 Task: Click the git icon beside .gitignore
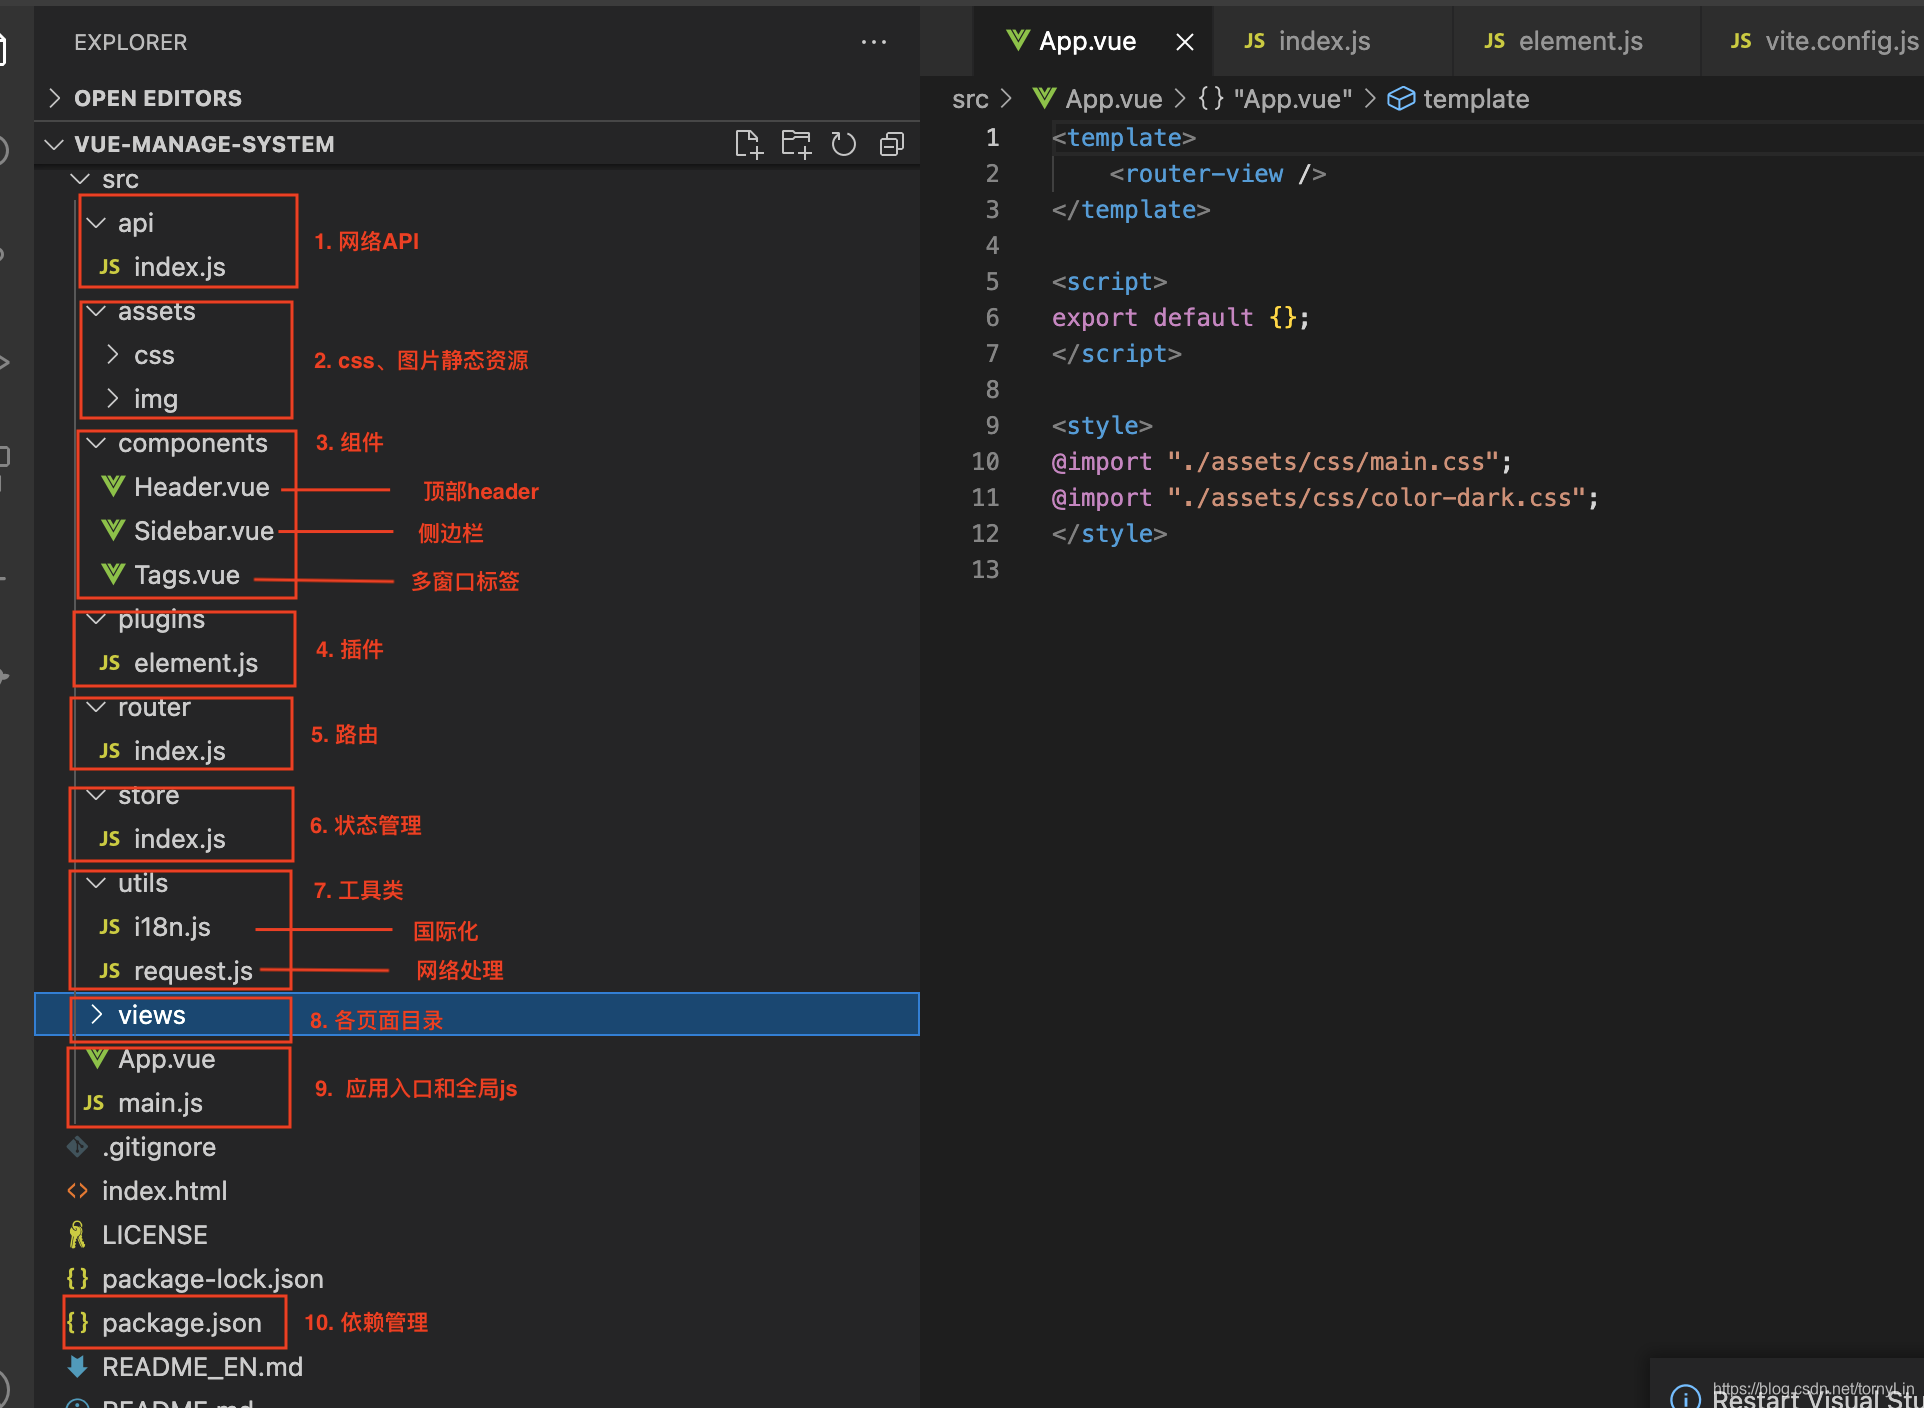pyautogui.click(x=77, y=1147)
